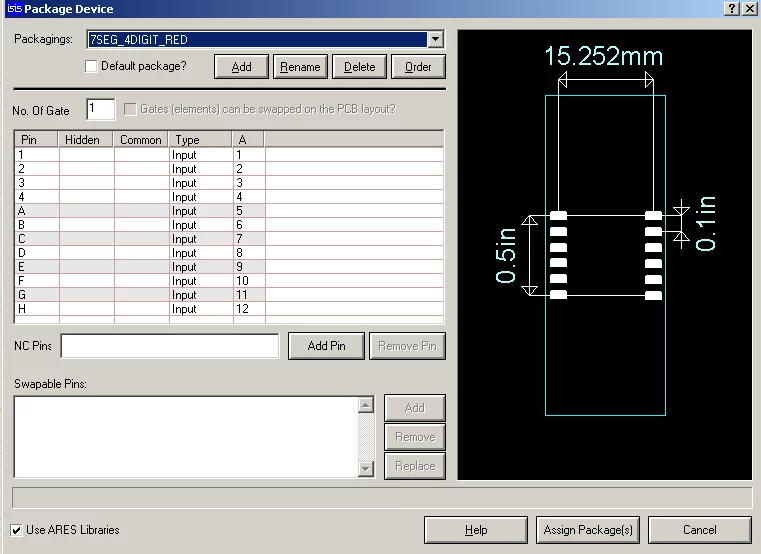
Task: Toggle the Default package checkbox
Action: coord(92,67)
